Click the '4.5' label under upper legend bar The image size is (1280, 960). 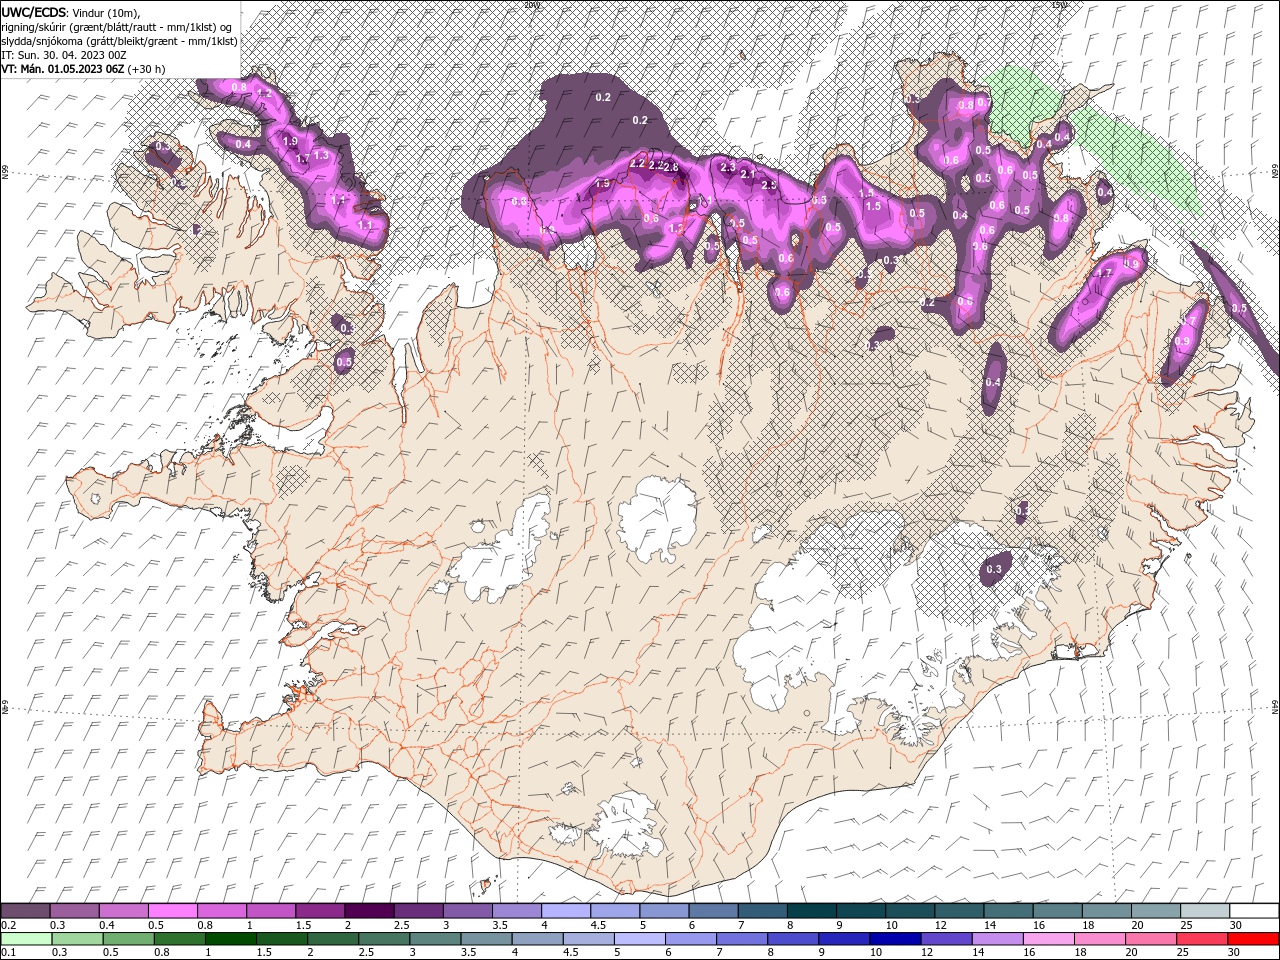(x=597, y=925)
